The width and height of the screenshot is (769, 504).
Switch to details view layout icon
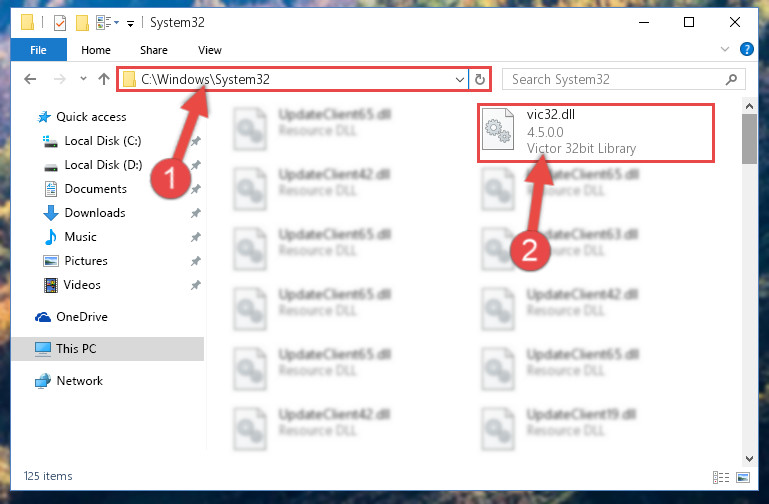click(x=720, y=477)
